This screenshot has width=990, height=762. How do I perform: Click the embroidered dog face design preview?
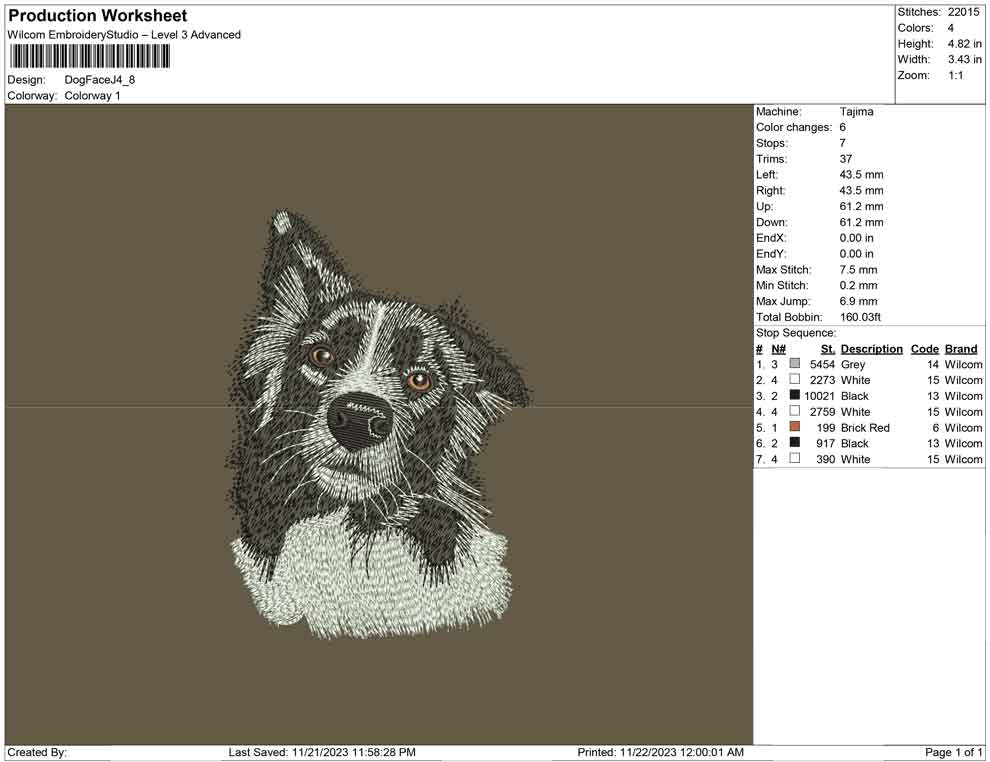point(379,424)
